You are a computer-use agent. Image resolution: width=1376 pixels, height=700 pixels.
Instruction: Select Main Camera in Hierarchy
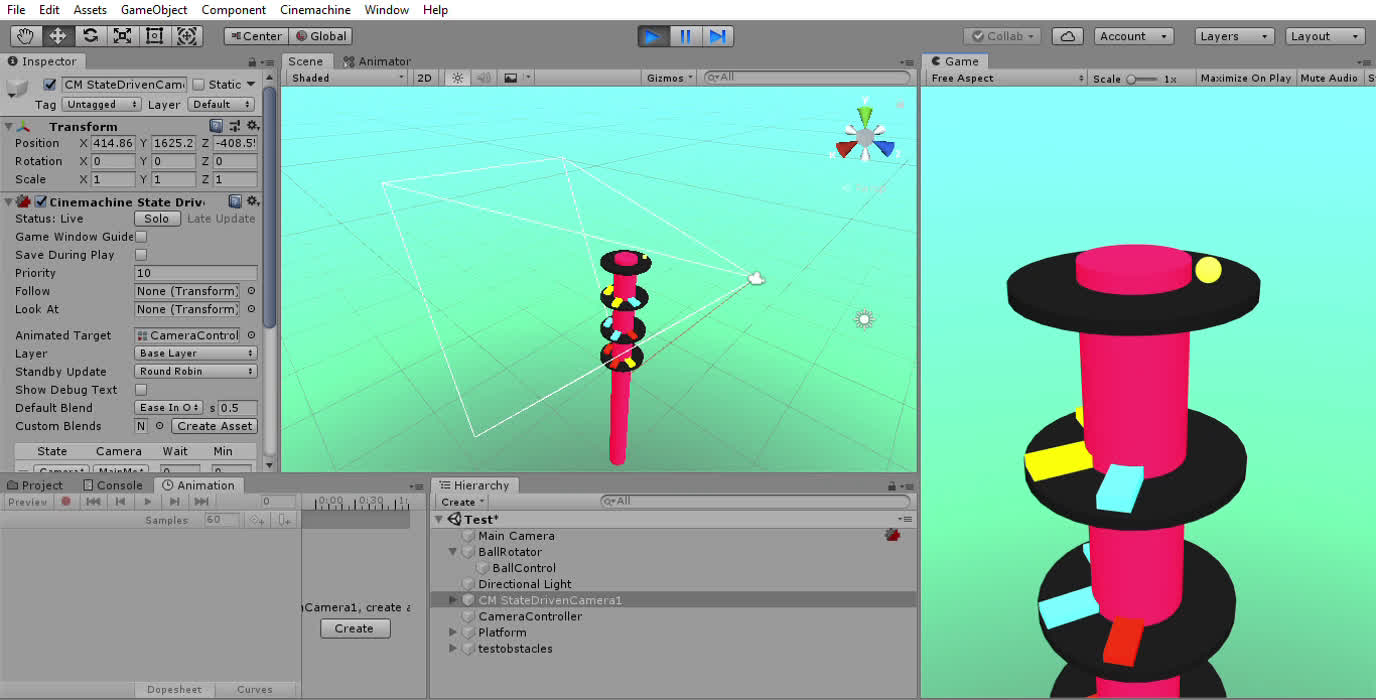[516, 536]
